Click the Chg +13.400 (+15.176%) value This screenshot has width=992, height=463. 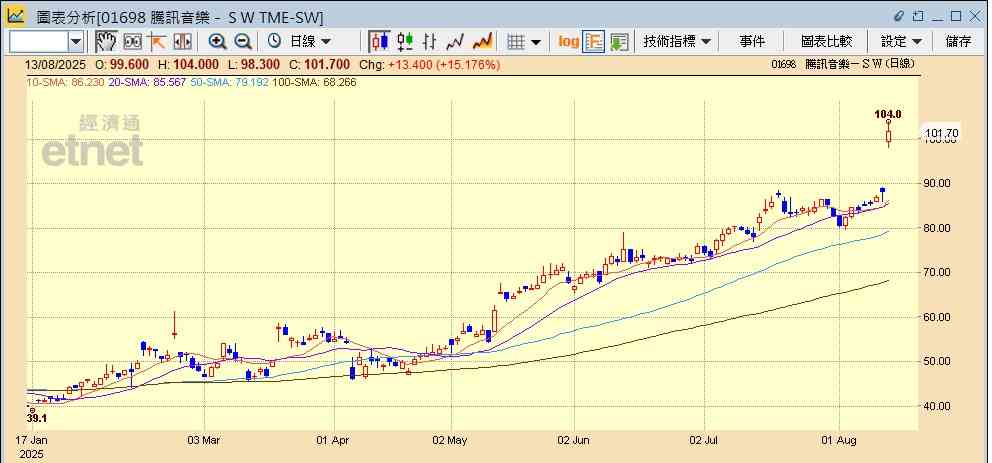[430, 65]
